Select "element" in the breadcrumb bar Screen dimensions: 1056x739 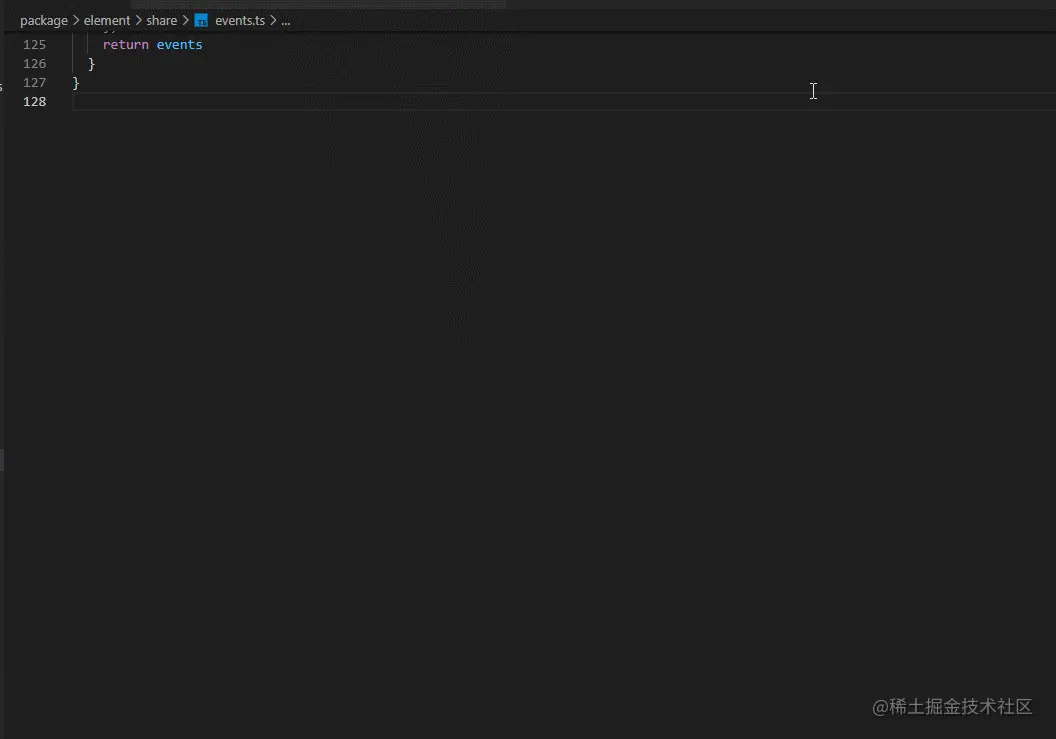[x=107, y=20]
